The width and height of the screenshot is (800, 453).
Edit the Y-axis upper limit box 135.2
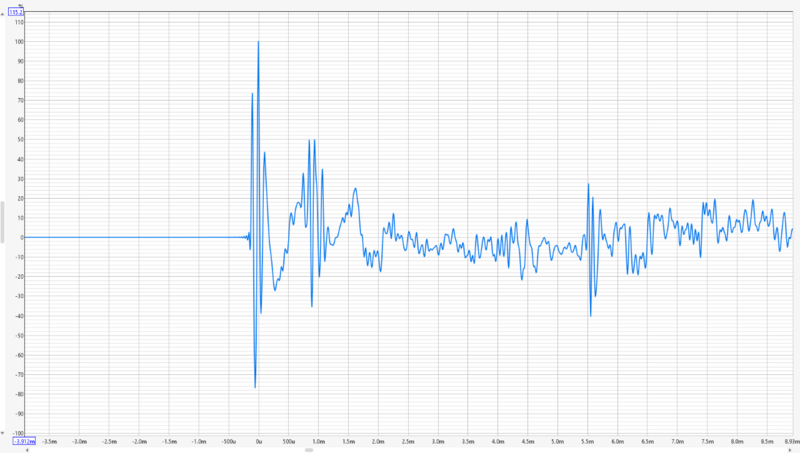(16, 12)
